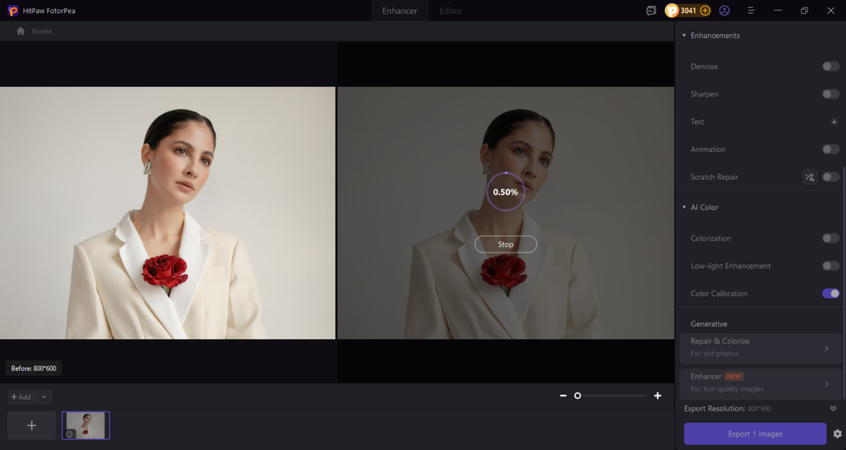This screenshot has width=846, height=450.
Task: Enable the Colorization toggle
Action: pos(830,238)
